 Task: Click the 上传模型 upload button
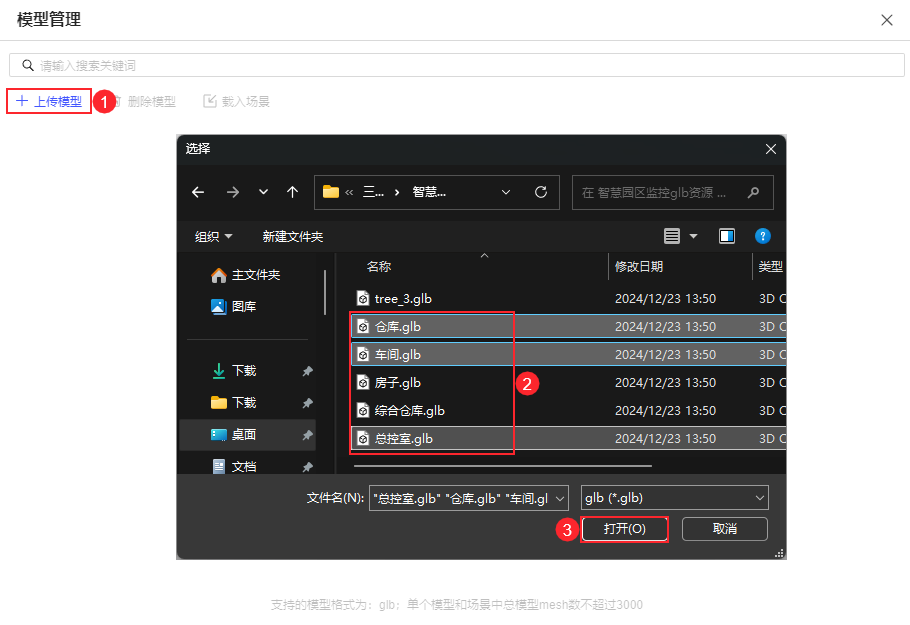[49, 101]
